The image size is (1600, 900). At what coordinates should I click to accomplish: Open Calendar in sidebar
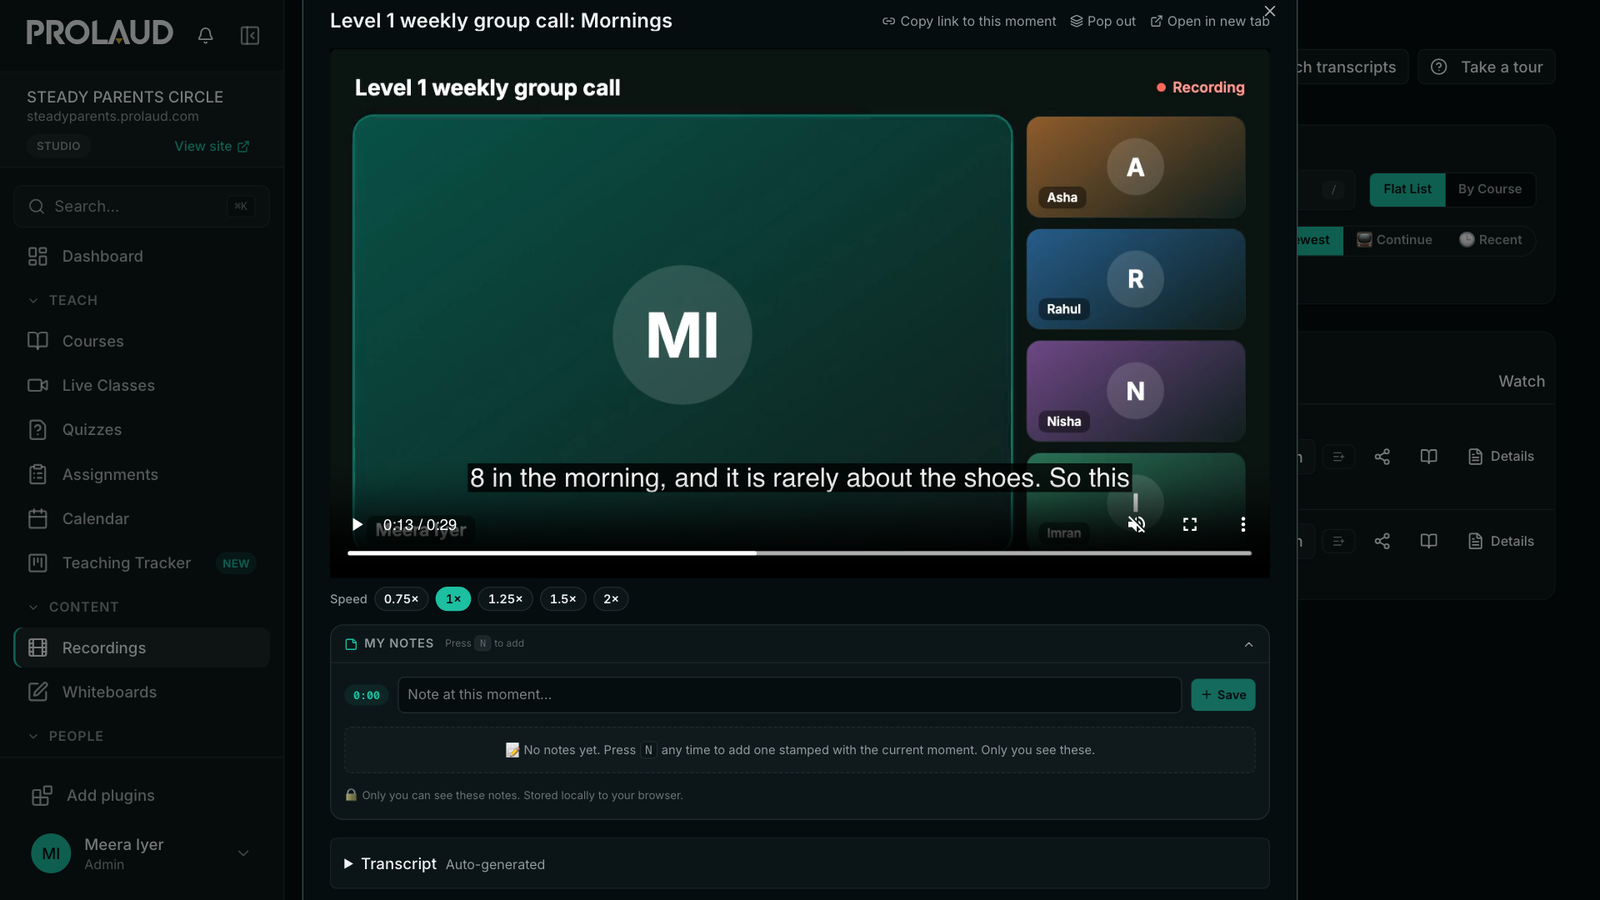[141, 518]
